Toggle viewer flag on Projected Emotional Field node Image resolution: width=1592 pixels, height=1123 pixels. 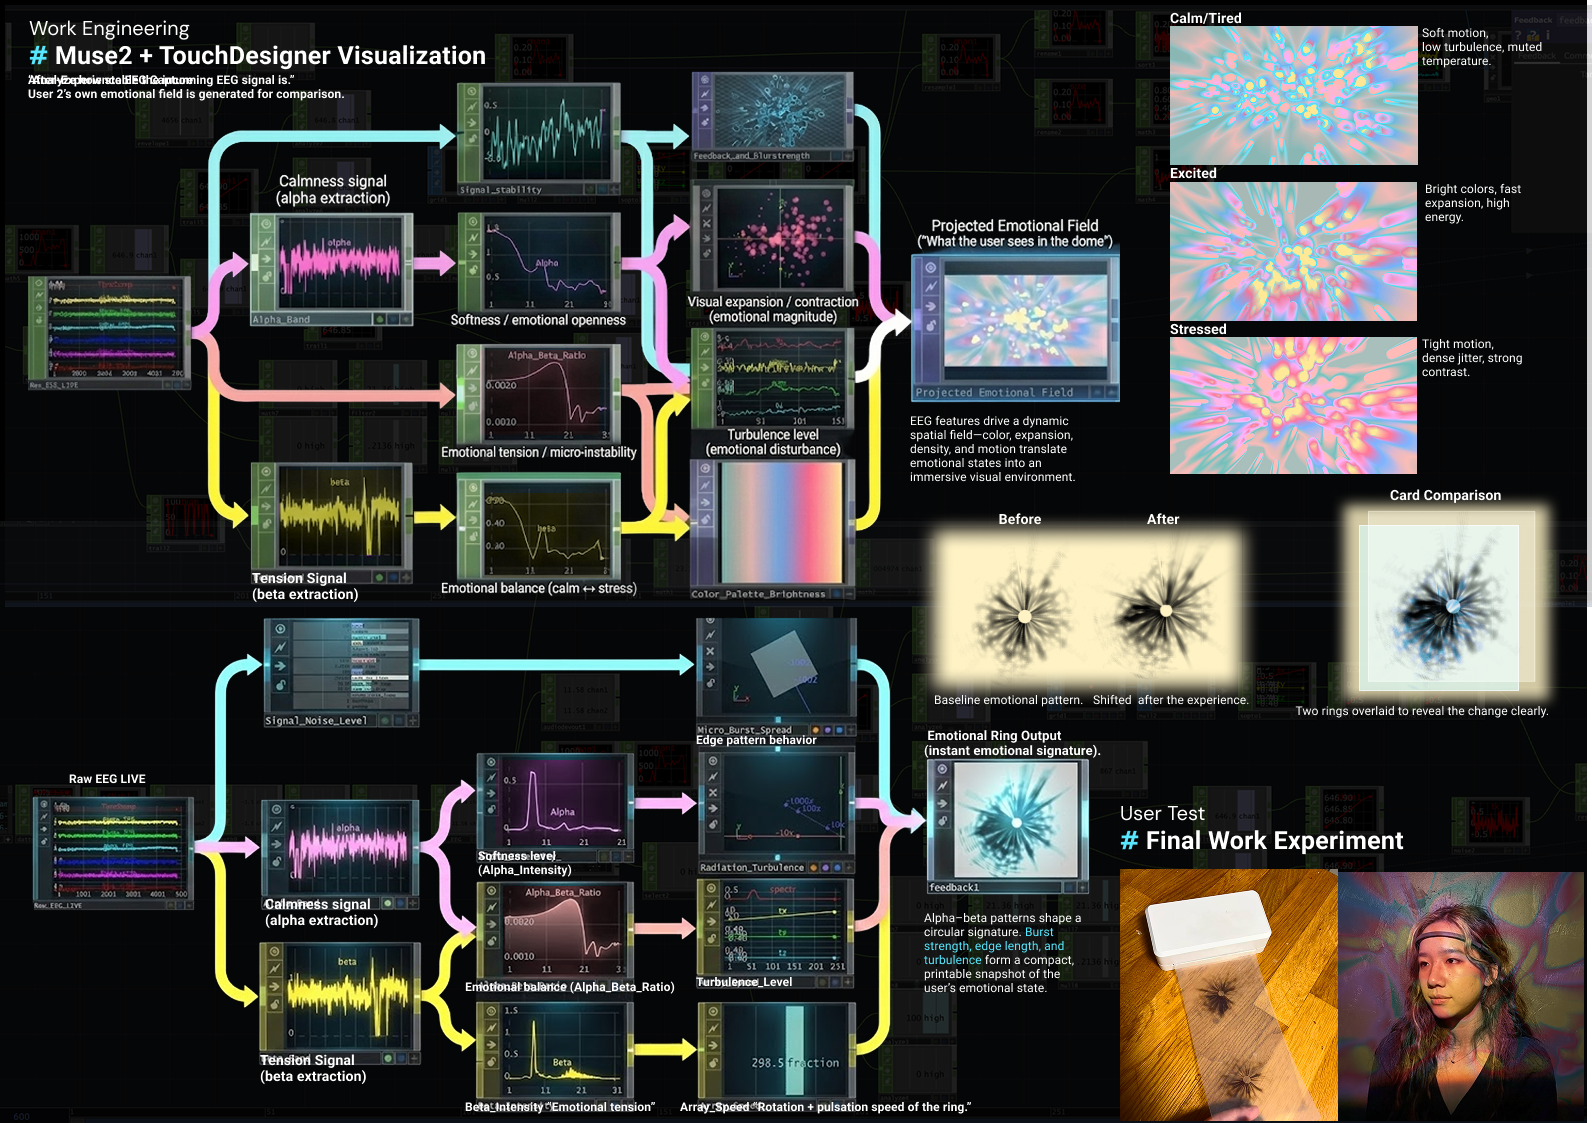pyautogui.click(x=931, y=268)
